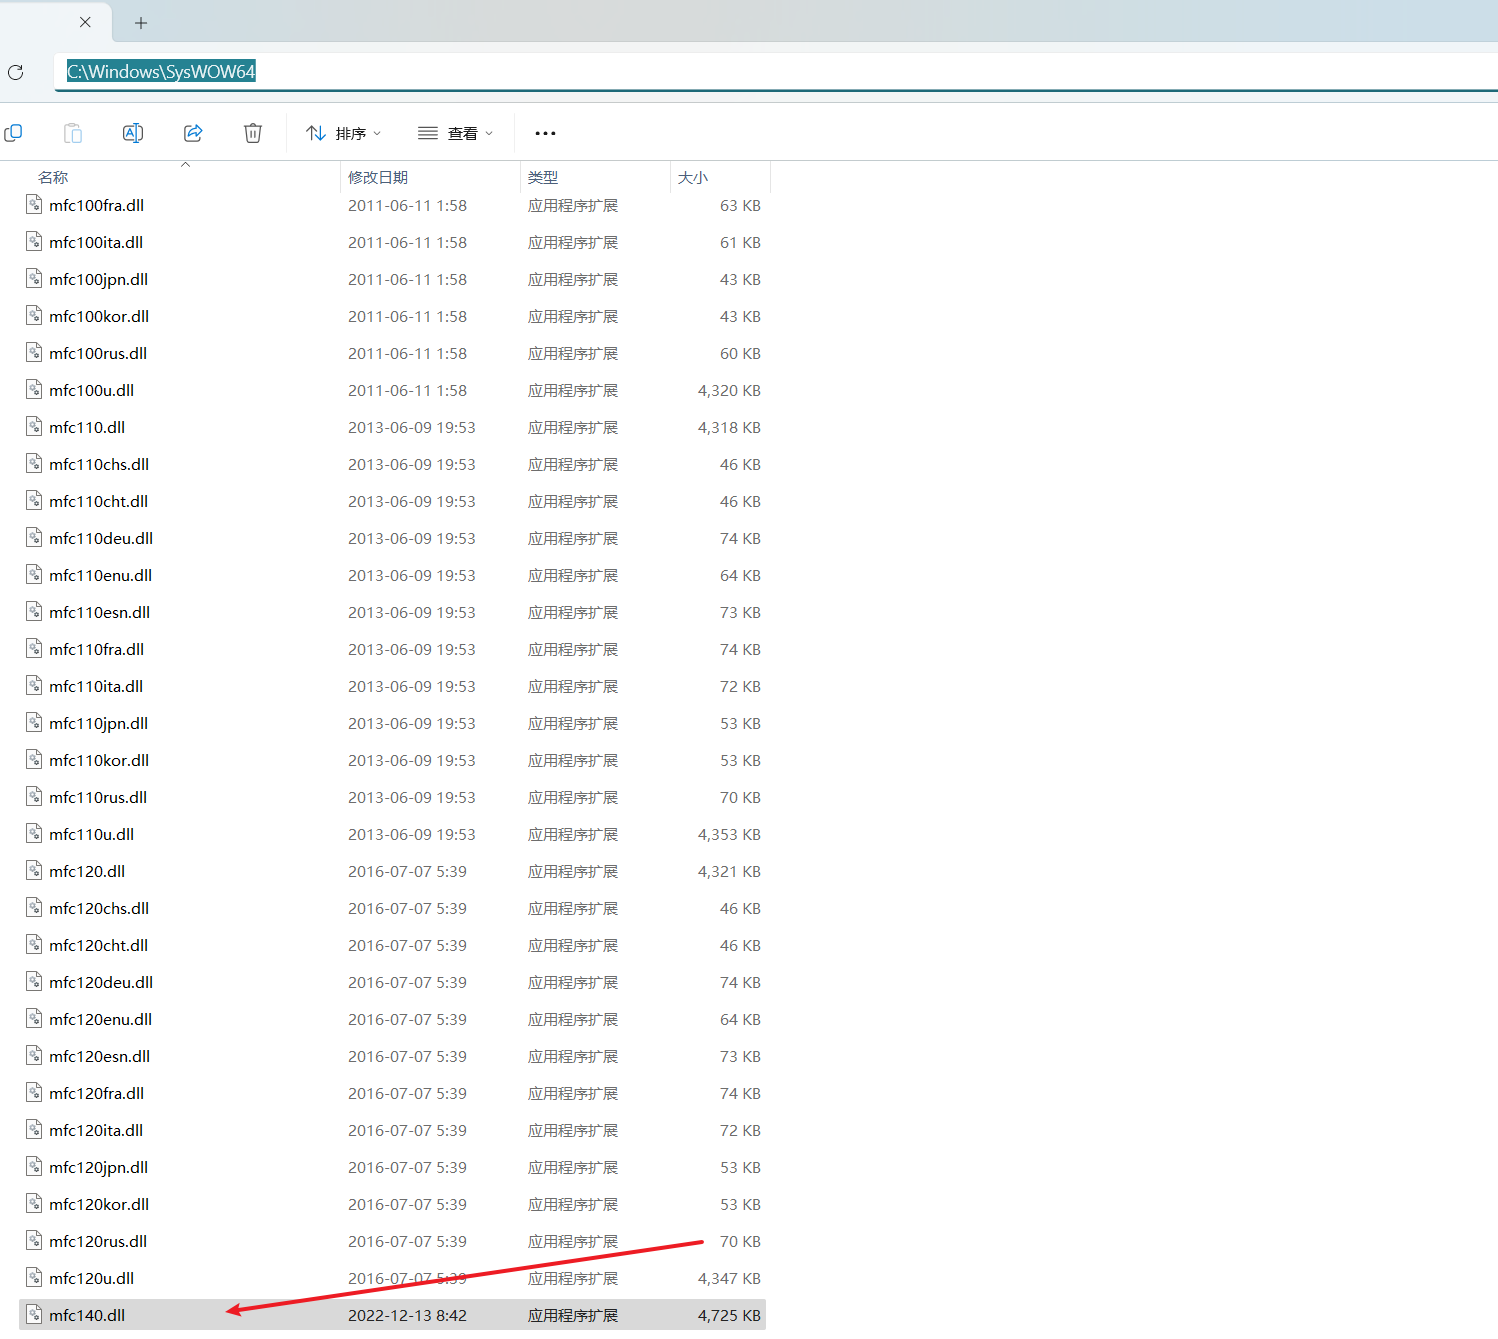The width and height of the screenshot is (1498, 1339).
Task: Select file mfc110.dll
Action: [87, 427]
